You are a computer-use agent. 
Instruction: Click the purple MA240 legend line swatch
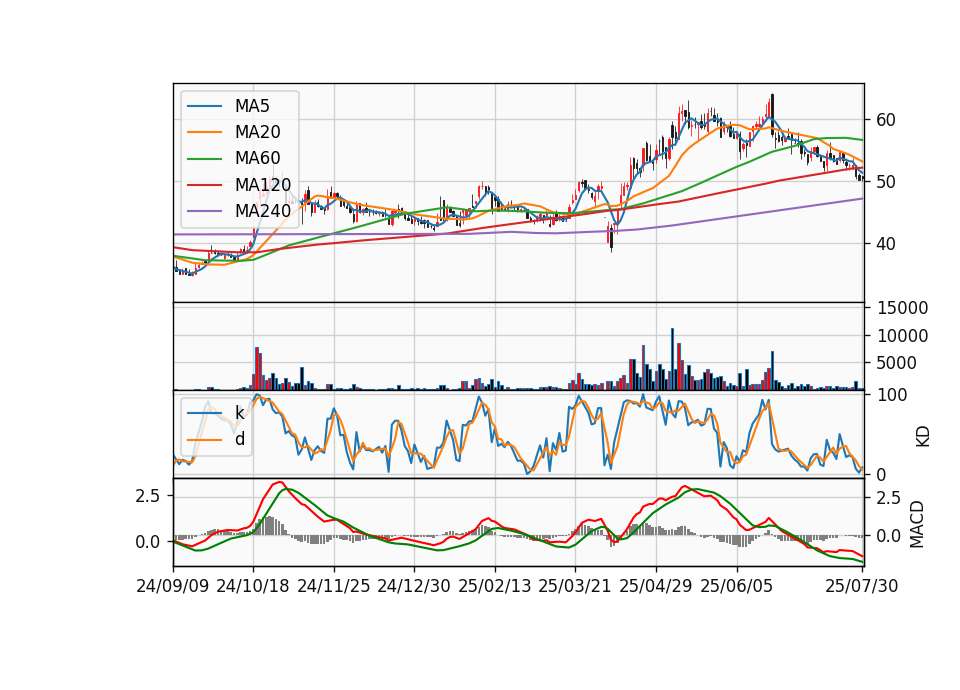204,211
